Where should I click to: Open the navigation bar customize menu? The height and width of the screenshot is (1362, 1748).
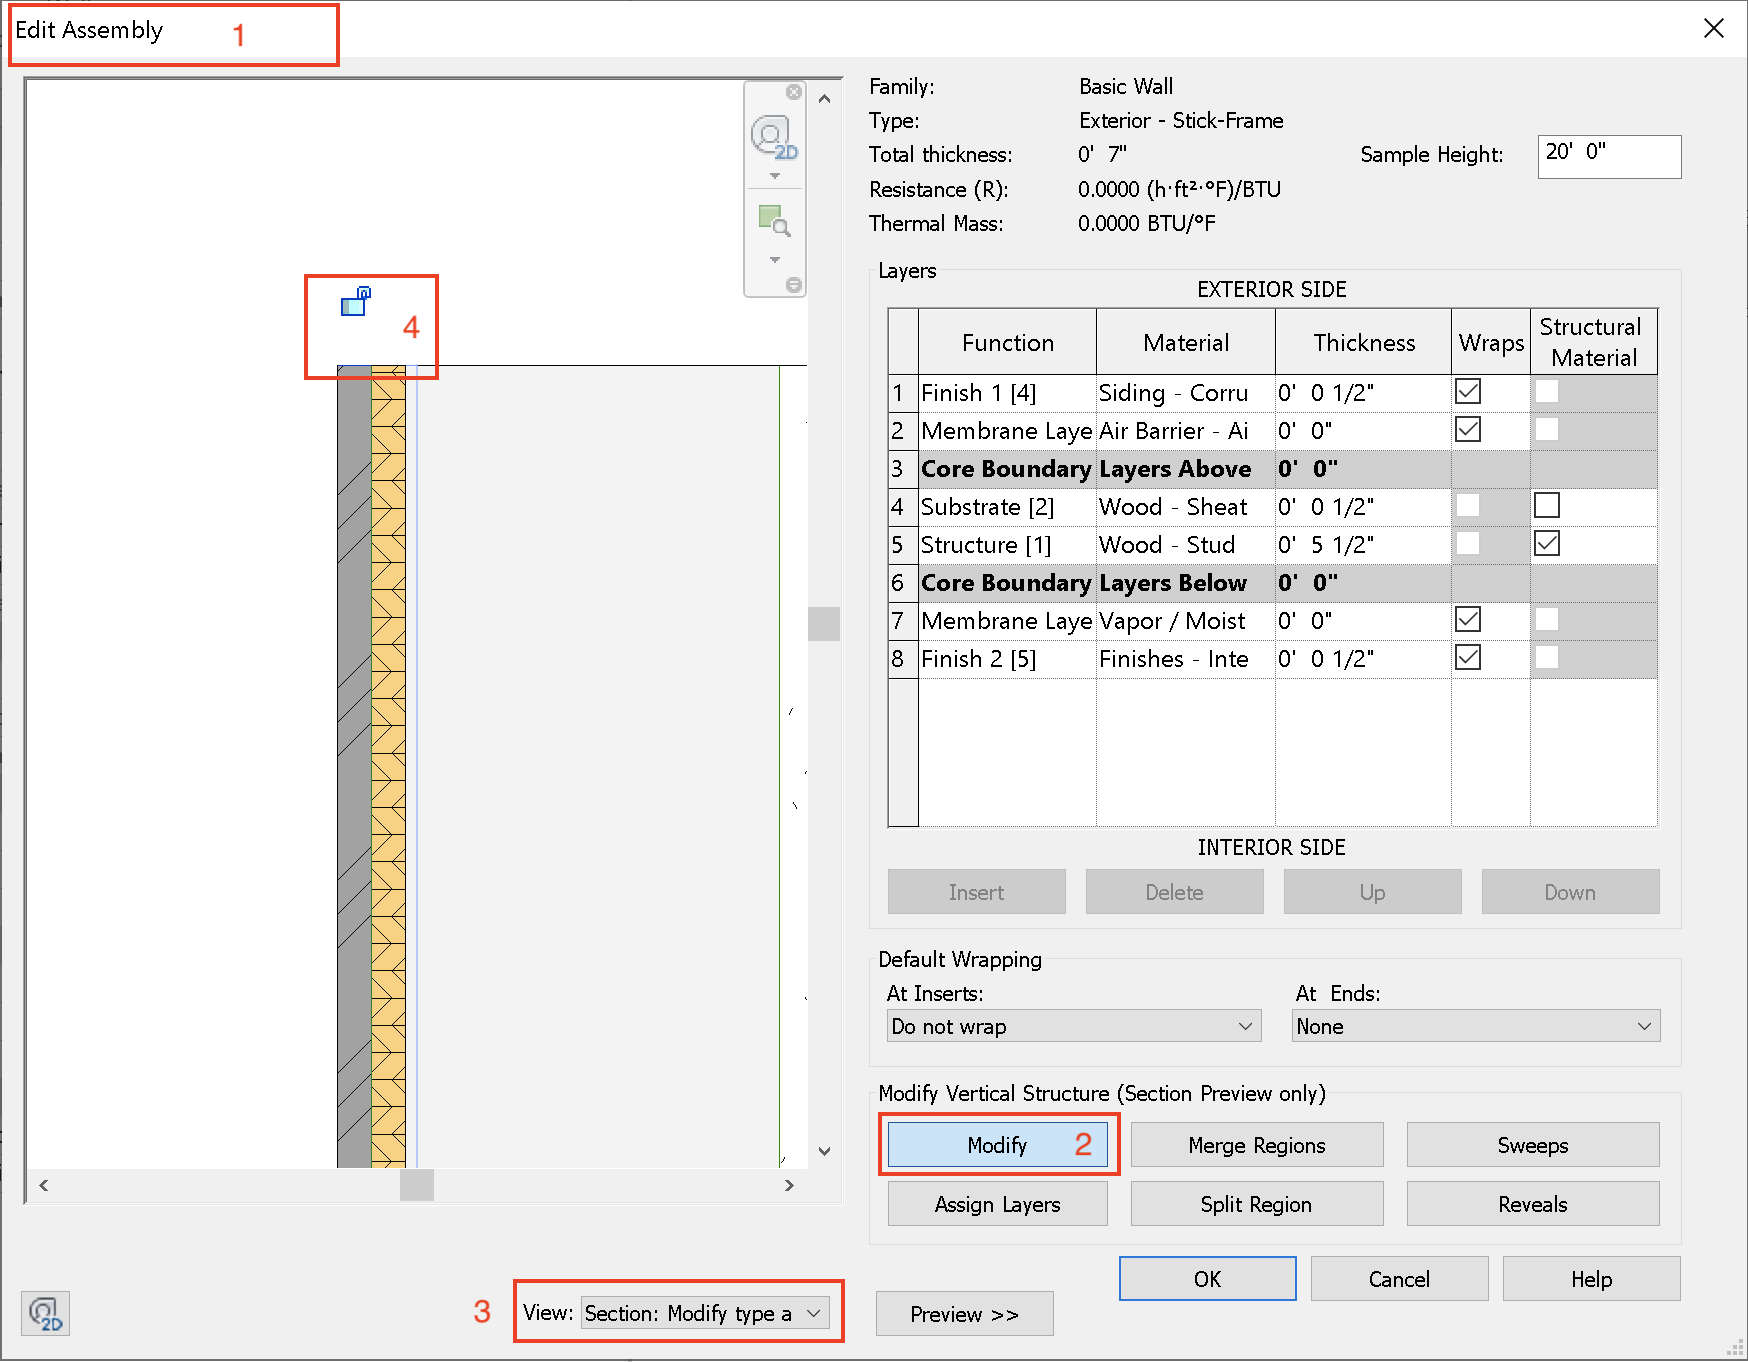coord(794,285)
